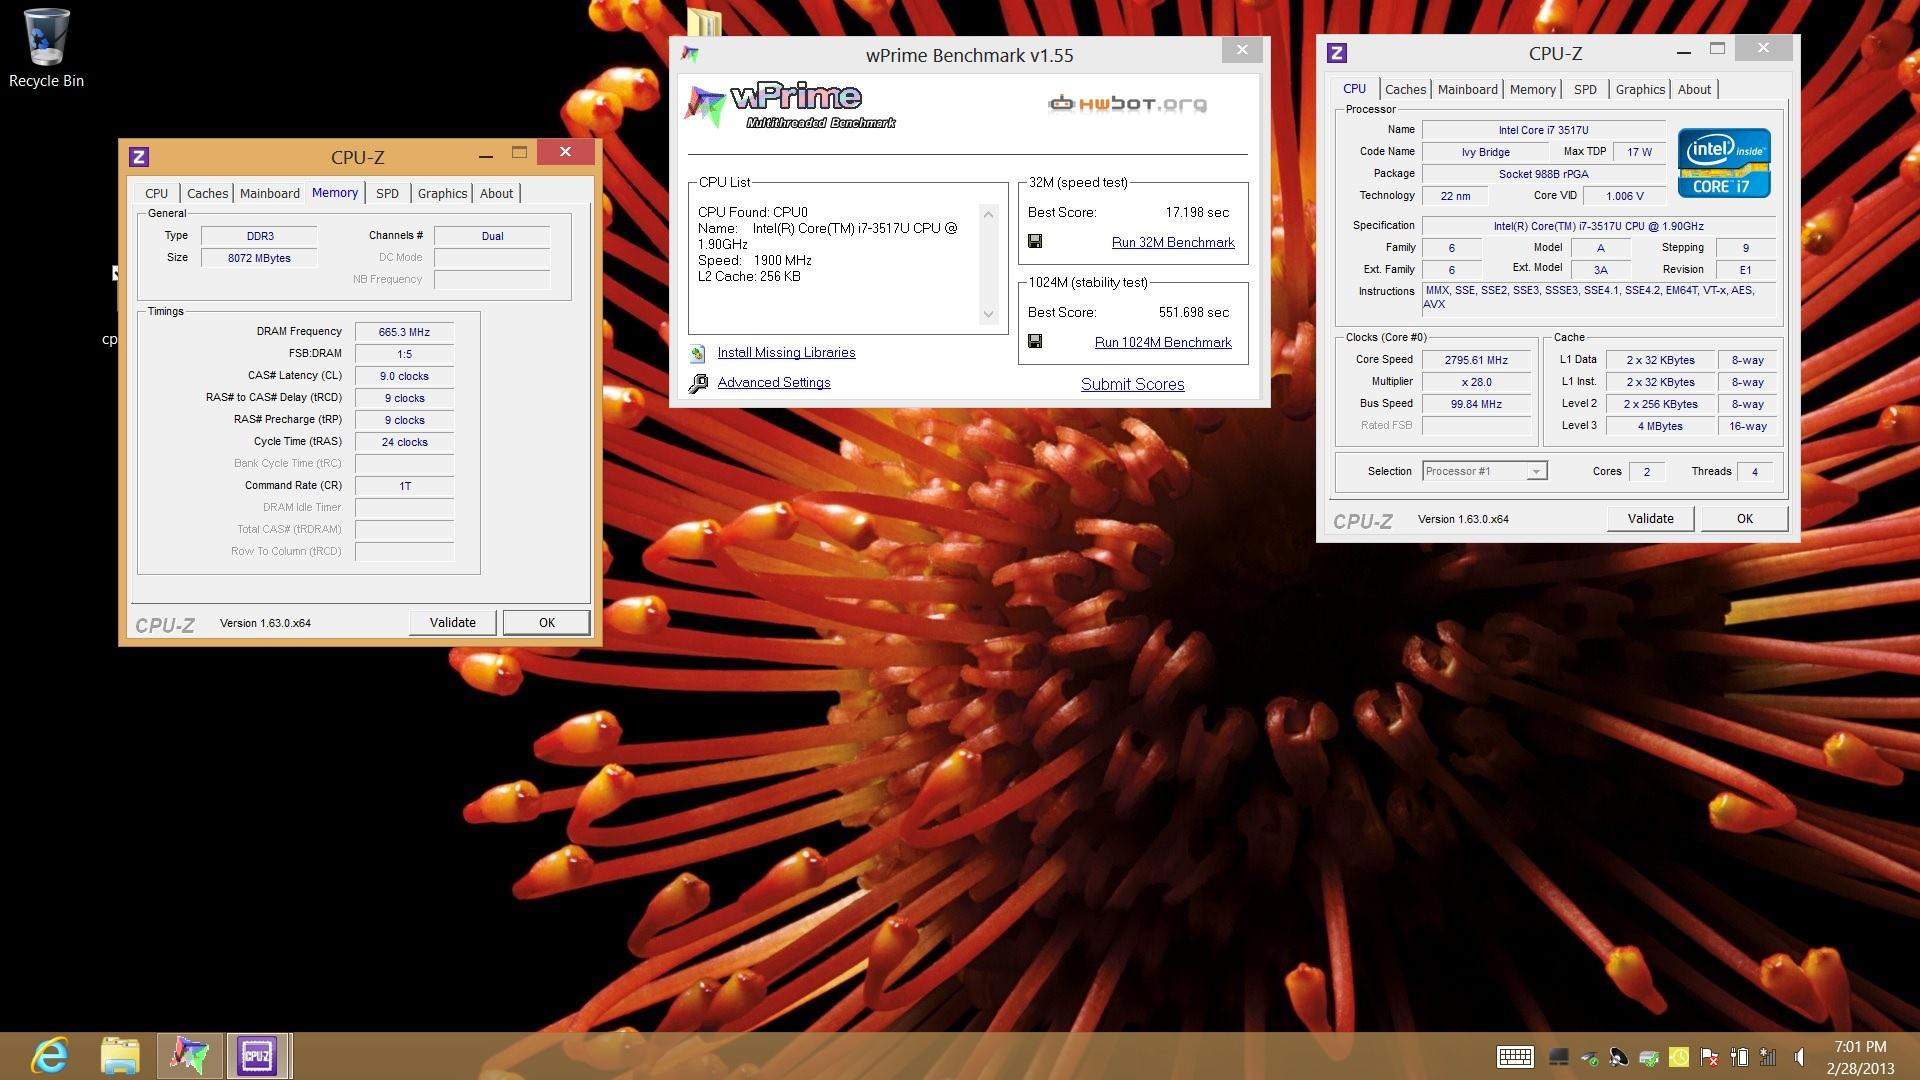The width and height of the screenshot is (1920, 1080).
Task: Switch to CPU-Z via taskbar icon
Action: click(x=257, y=1056)
